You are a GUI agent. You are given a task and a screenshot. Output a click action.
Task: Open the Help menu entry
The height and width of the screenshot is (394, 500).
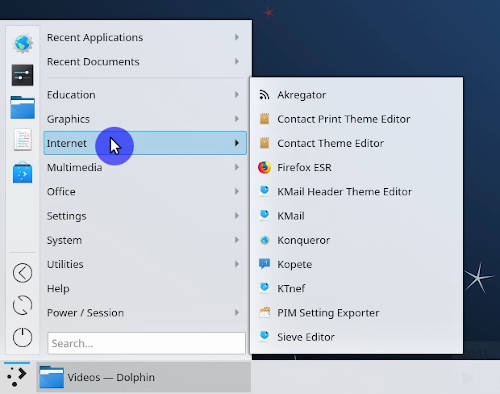pos(145,288)
